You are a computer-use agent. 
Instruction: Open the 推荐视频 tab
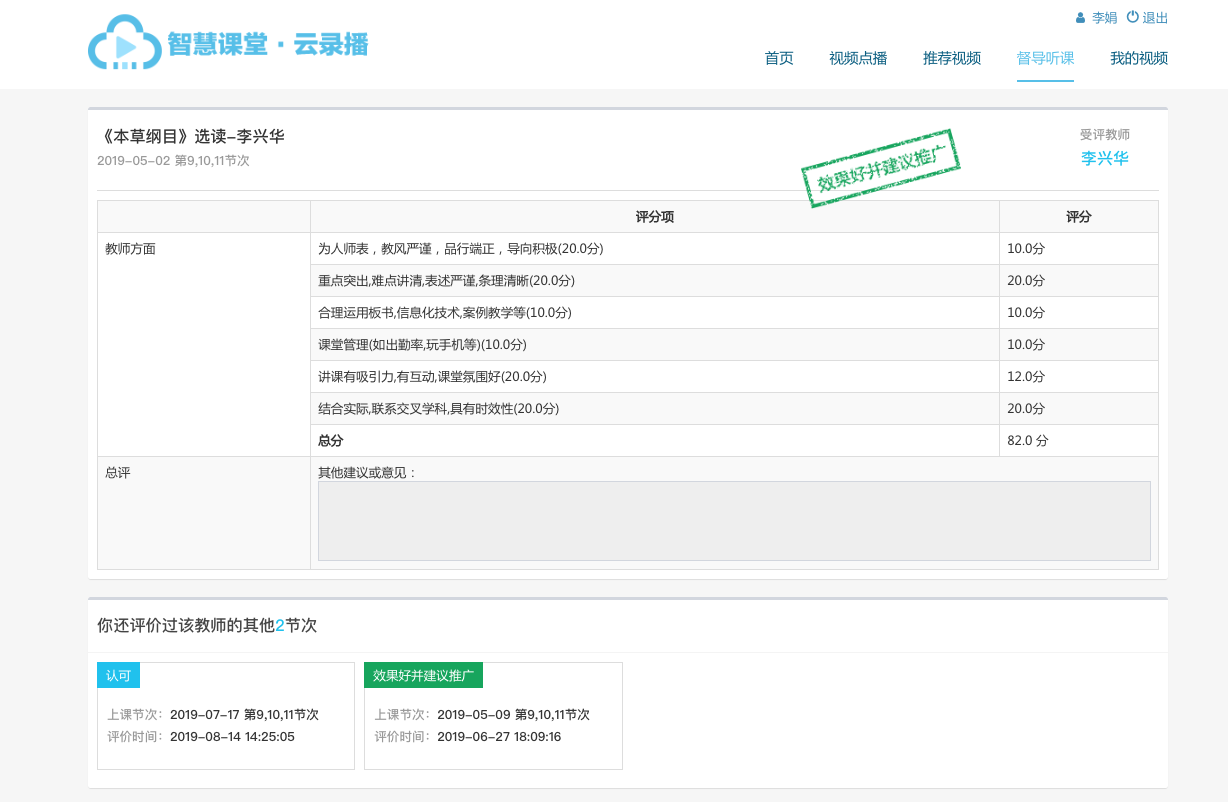point(952,58)
